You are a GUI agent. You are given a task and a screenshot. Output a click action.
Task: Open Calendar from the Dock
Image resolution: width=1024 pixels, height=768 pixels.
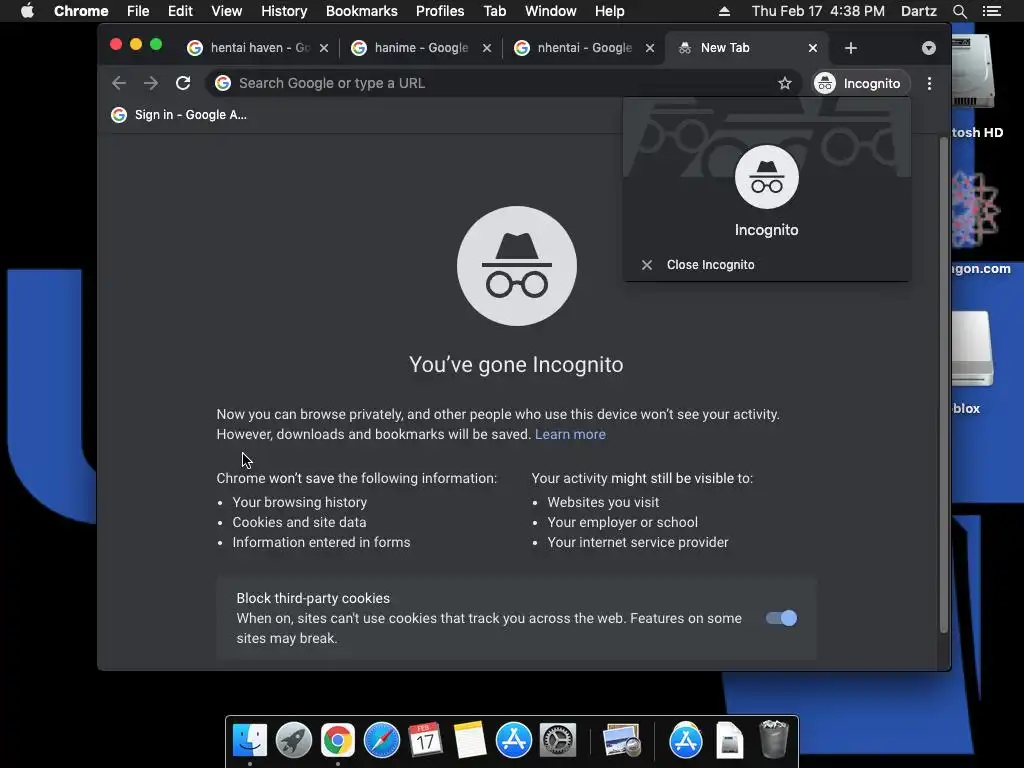pyautogui.click(x=426, y=741)
